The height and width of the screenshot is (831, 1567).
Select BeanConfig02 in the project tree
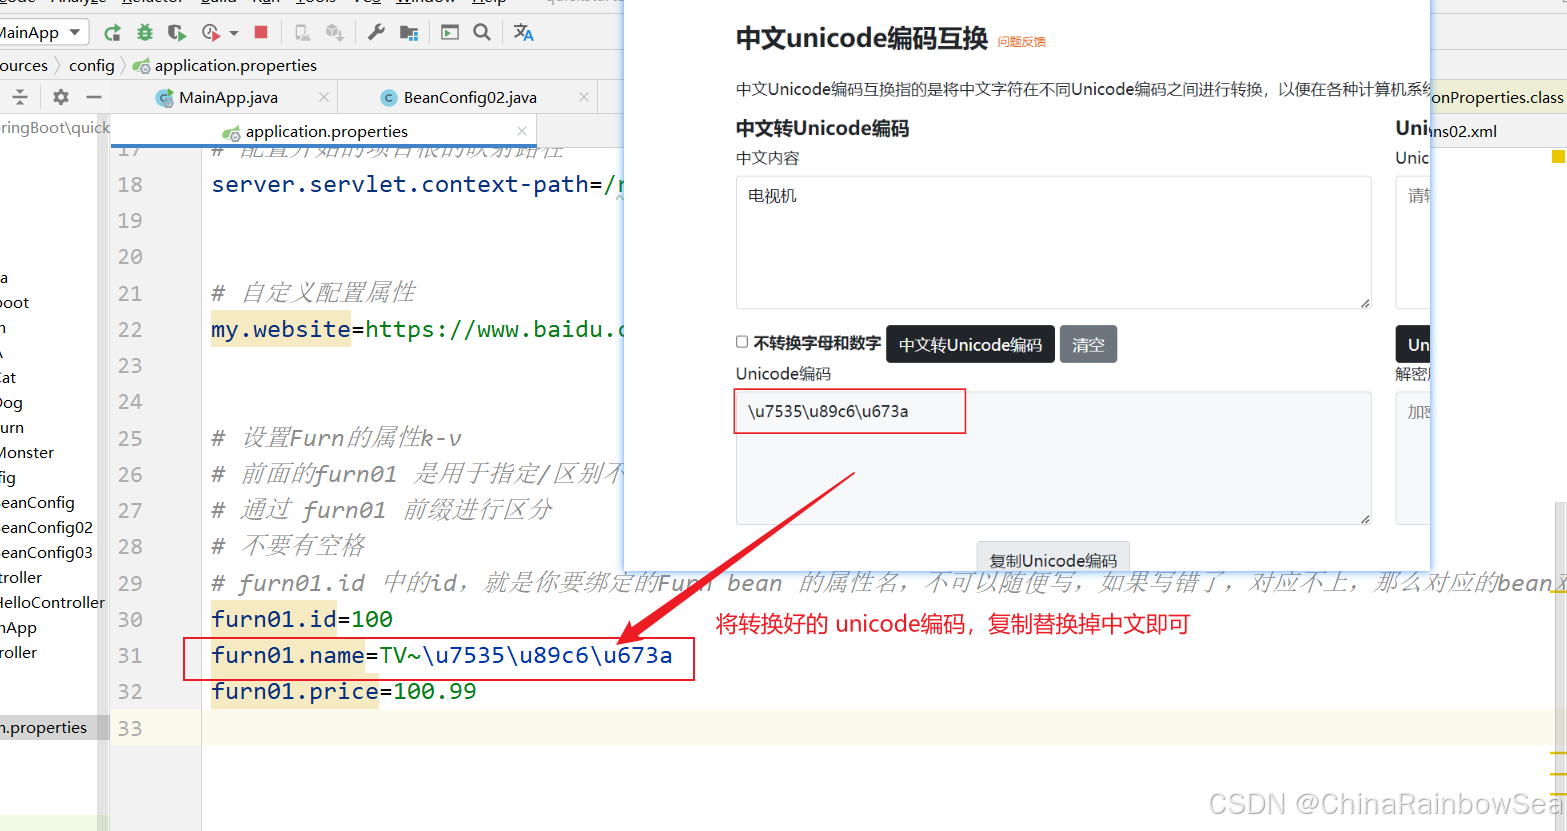(46, 527)
